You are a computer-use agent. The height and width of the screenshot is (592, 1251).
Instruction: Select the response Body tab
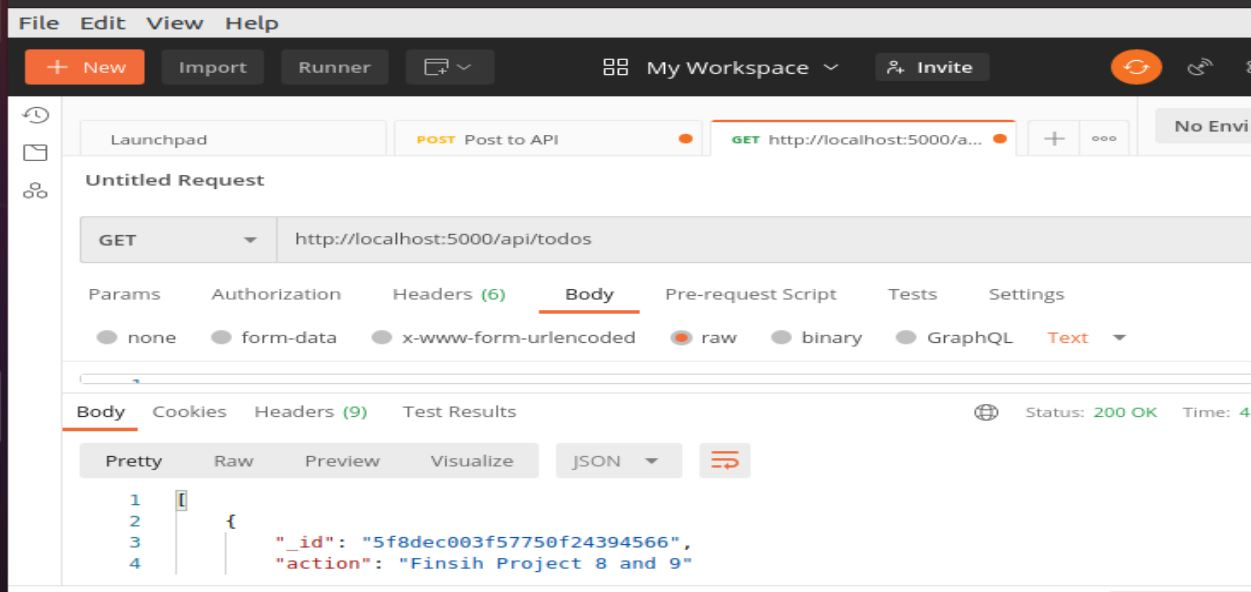tap(101, 412)
